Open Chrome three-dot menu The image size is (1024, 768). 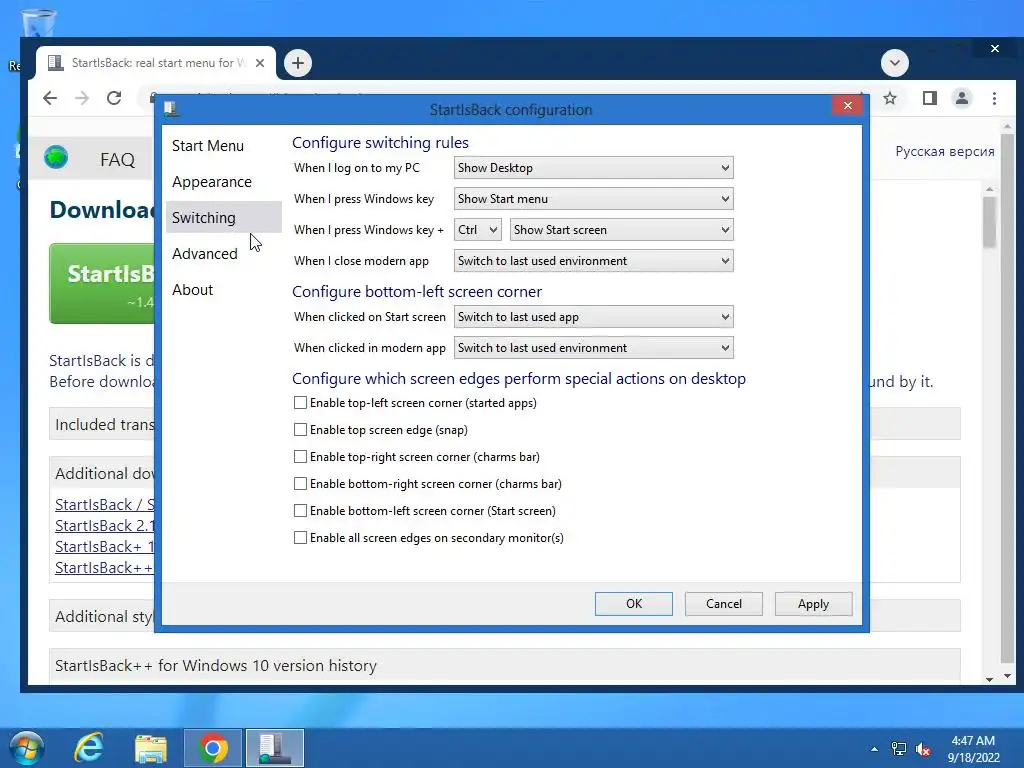(994, 99)
